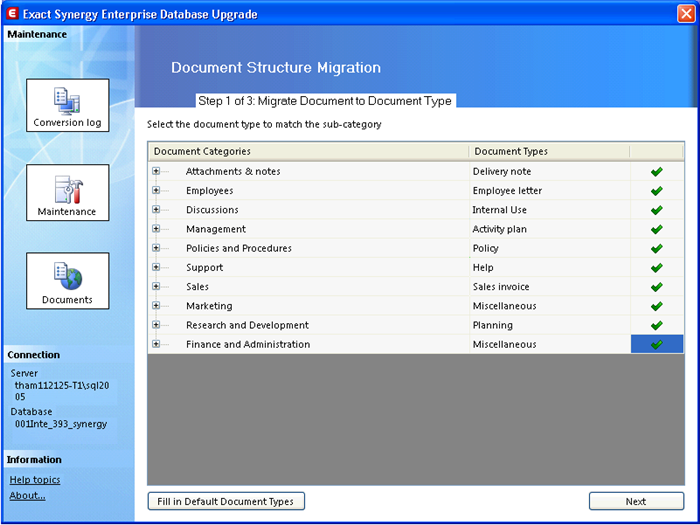This screenshot has width=700, height=525.
Task: Select the Research and Development row label
Action: click(247, 325)
